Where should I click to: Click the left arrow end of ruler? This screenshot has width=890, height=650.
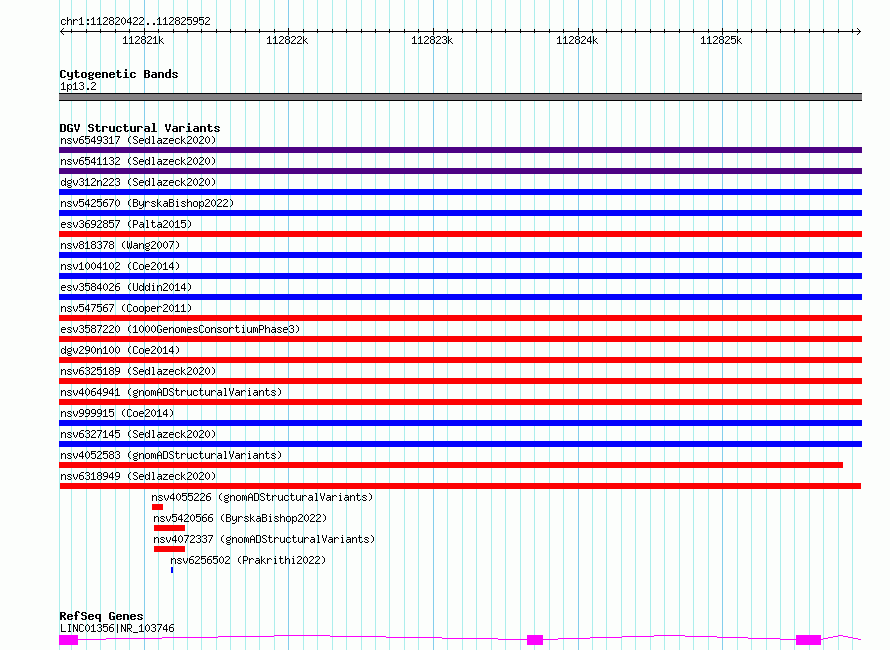click(x=62, y=32)
